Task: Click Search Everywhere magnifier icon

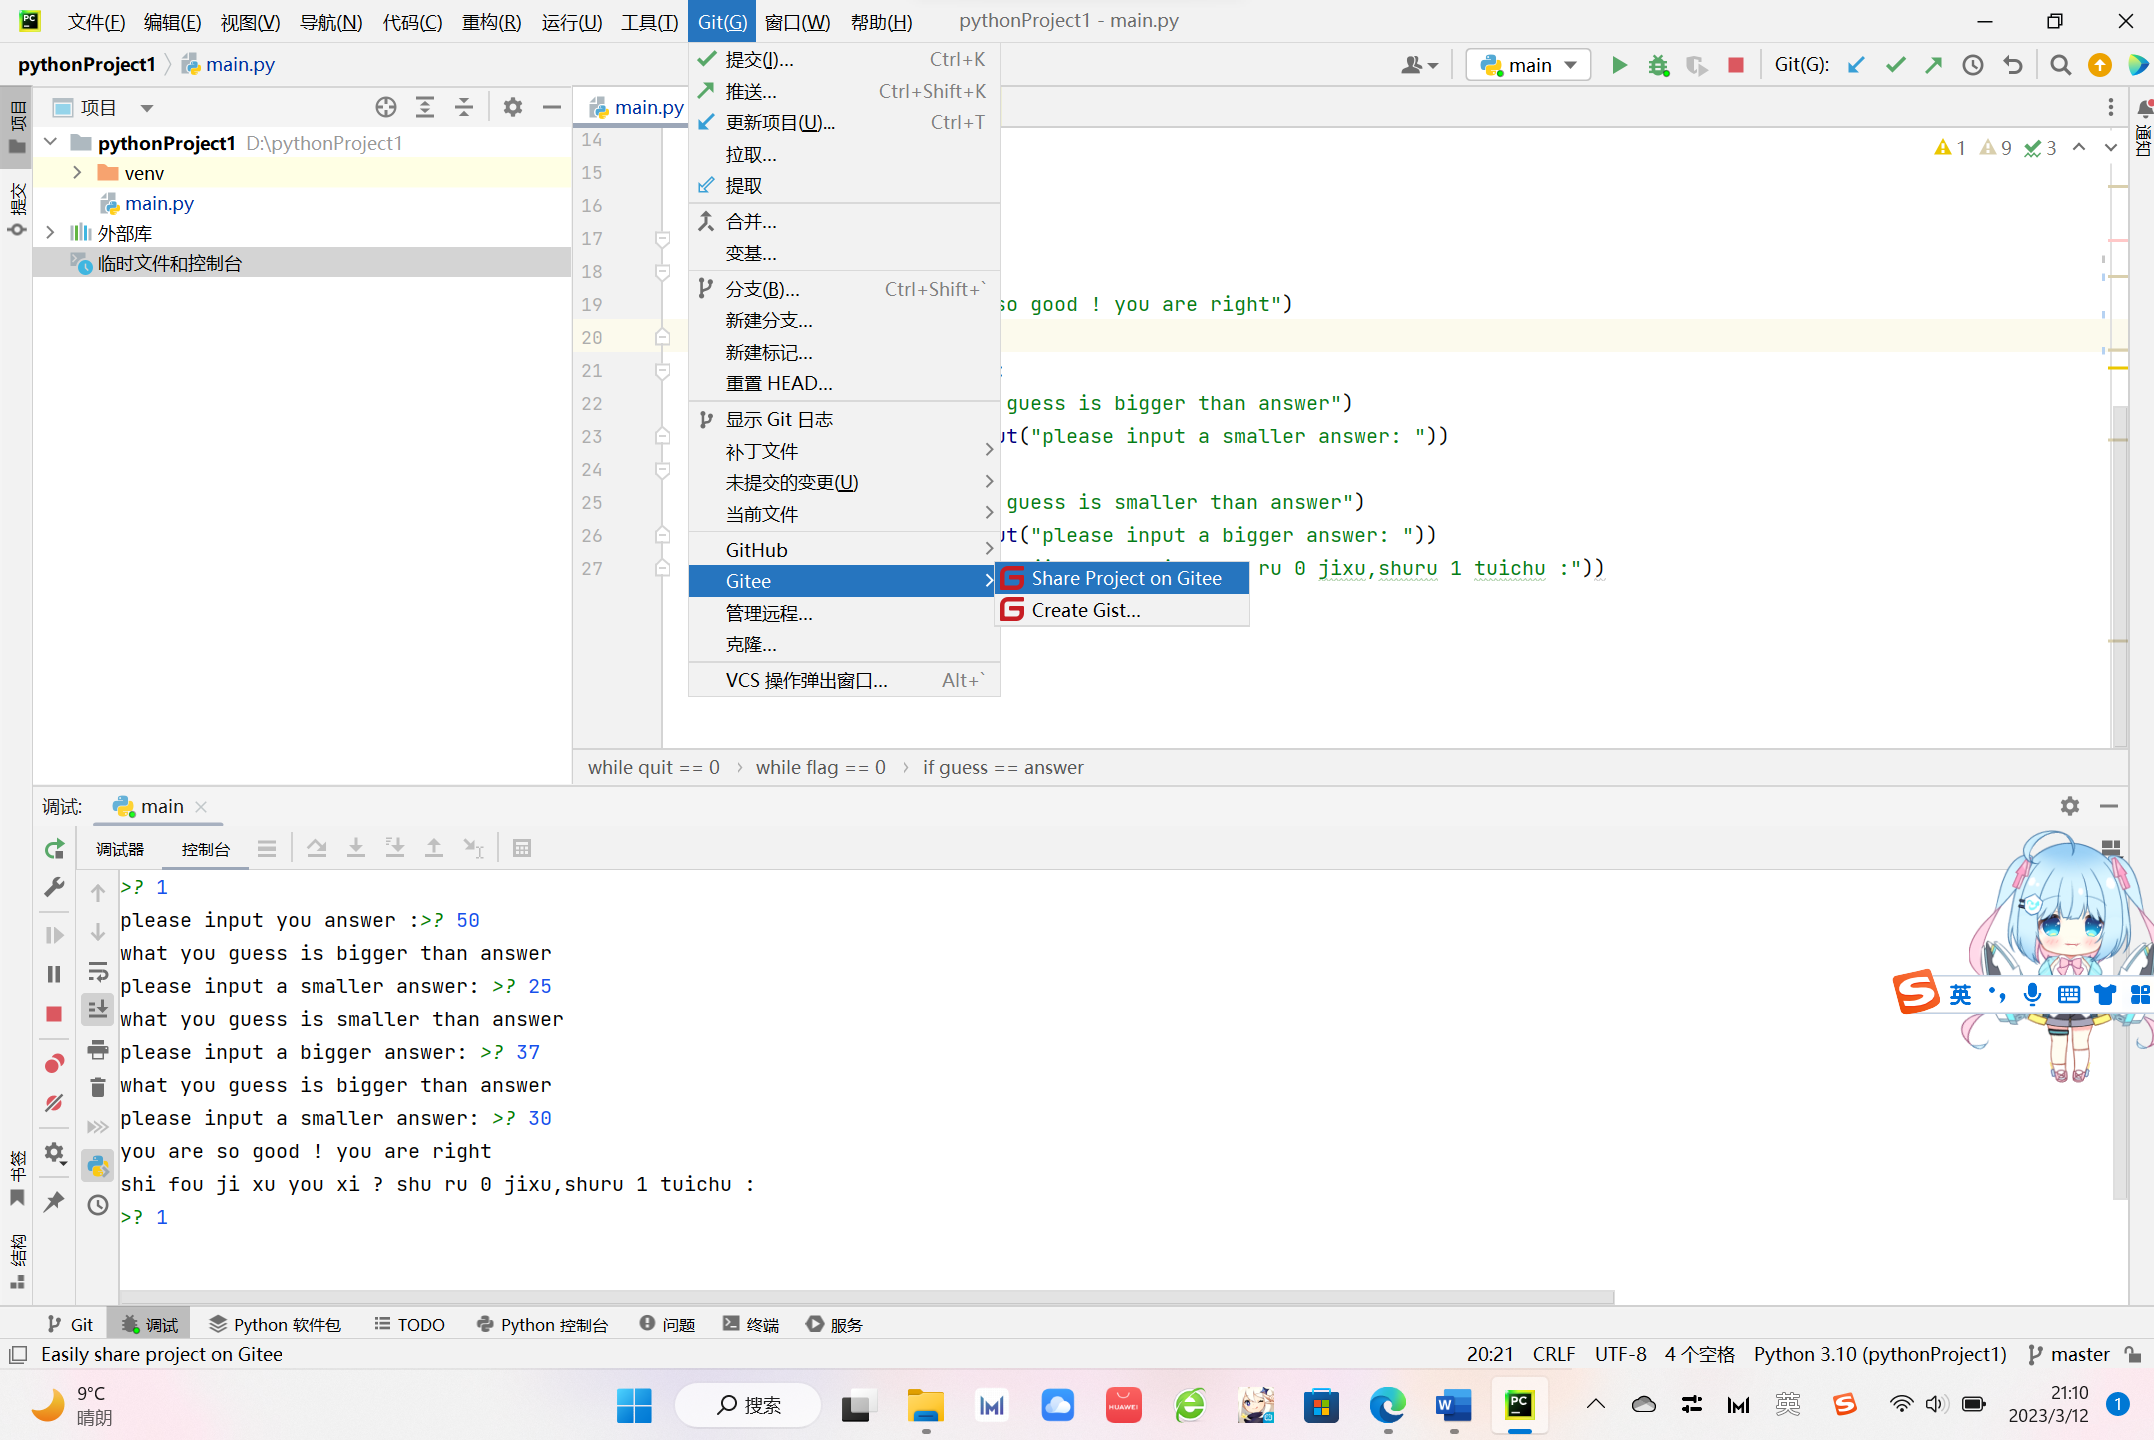Action: click(x=2060, y=65)
